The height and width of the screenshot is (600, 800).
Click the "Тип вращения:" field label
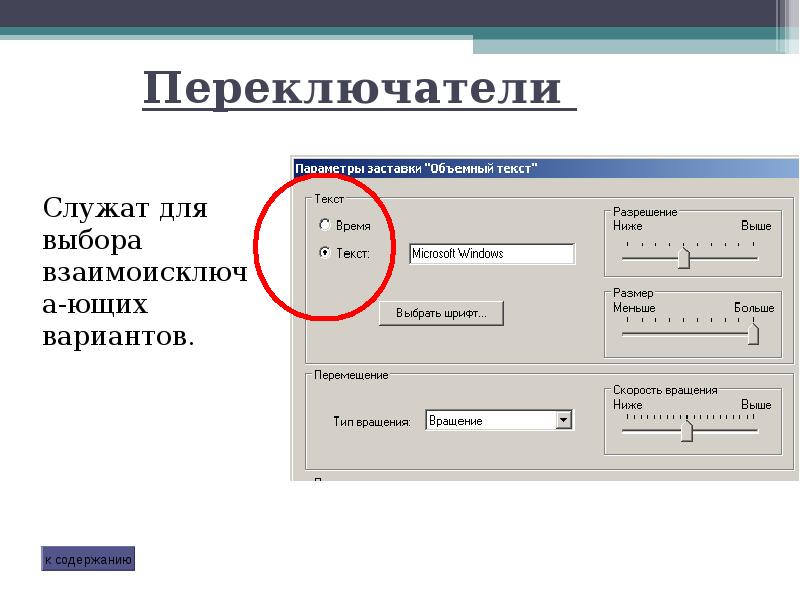pyautogui.click(x=372, y=422)
